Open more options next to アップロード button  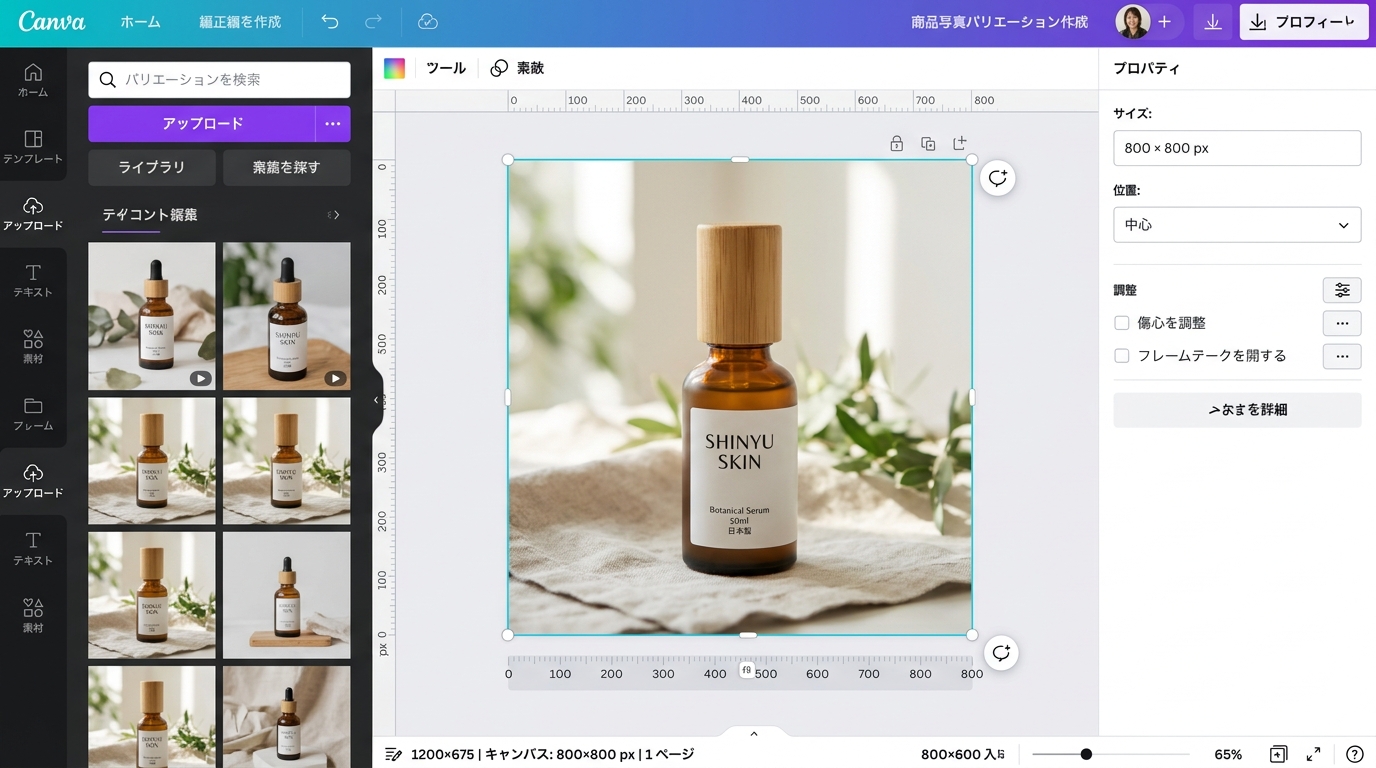click(333, 124)
